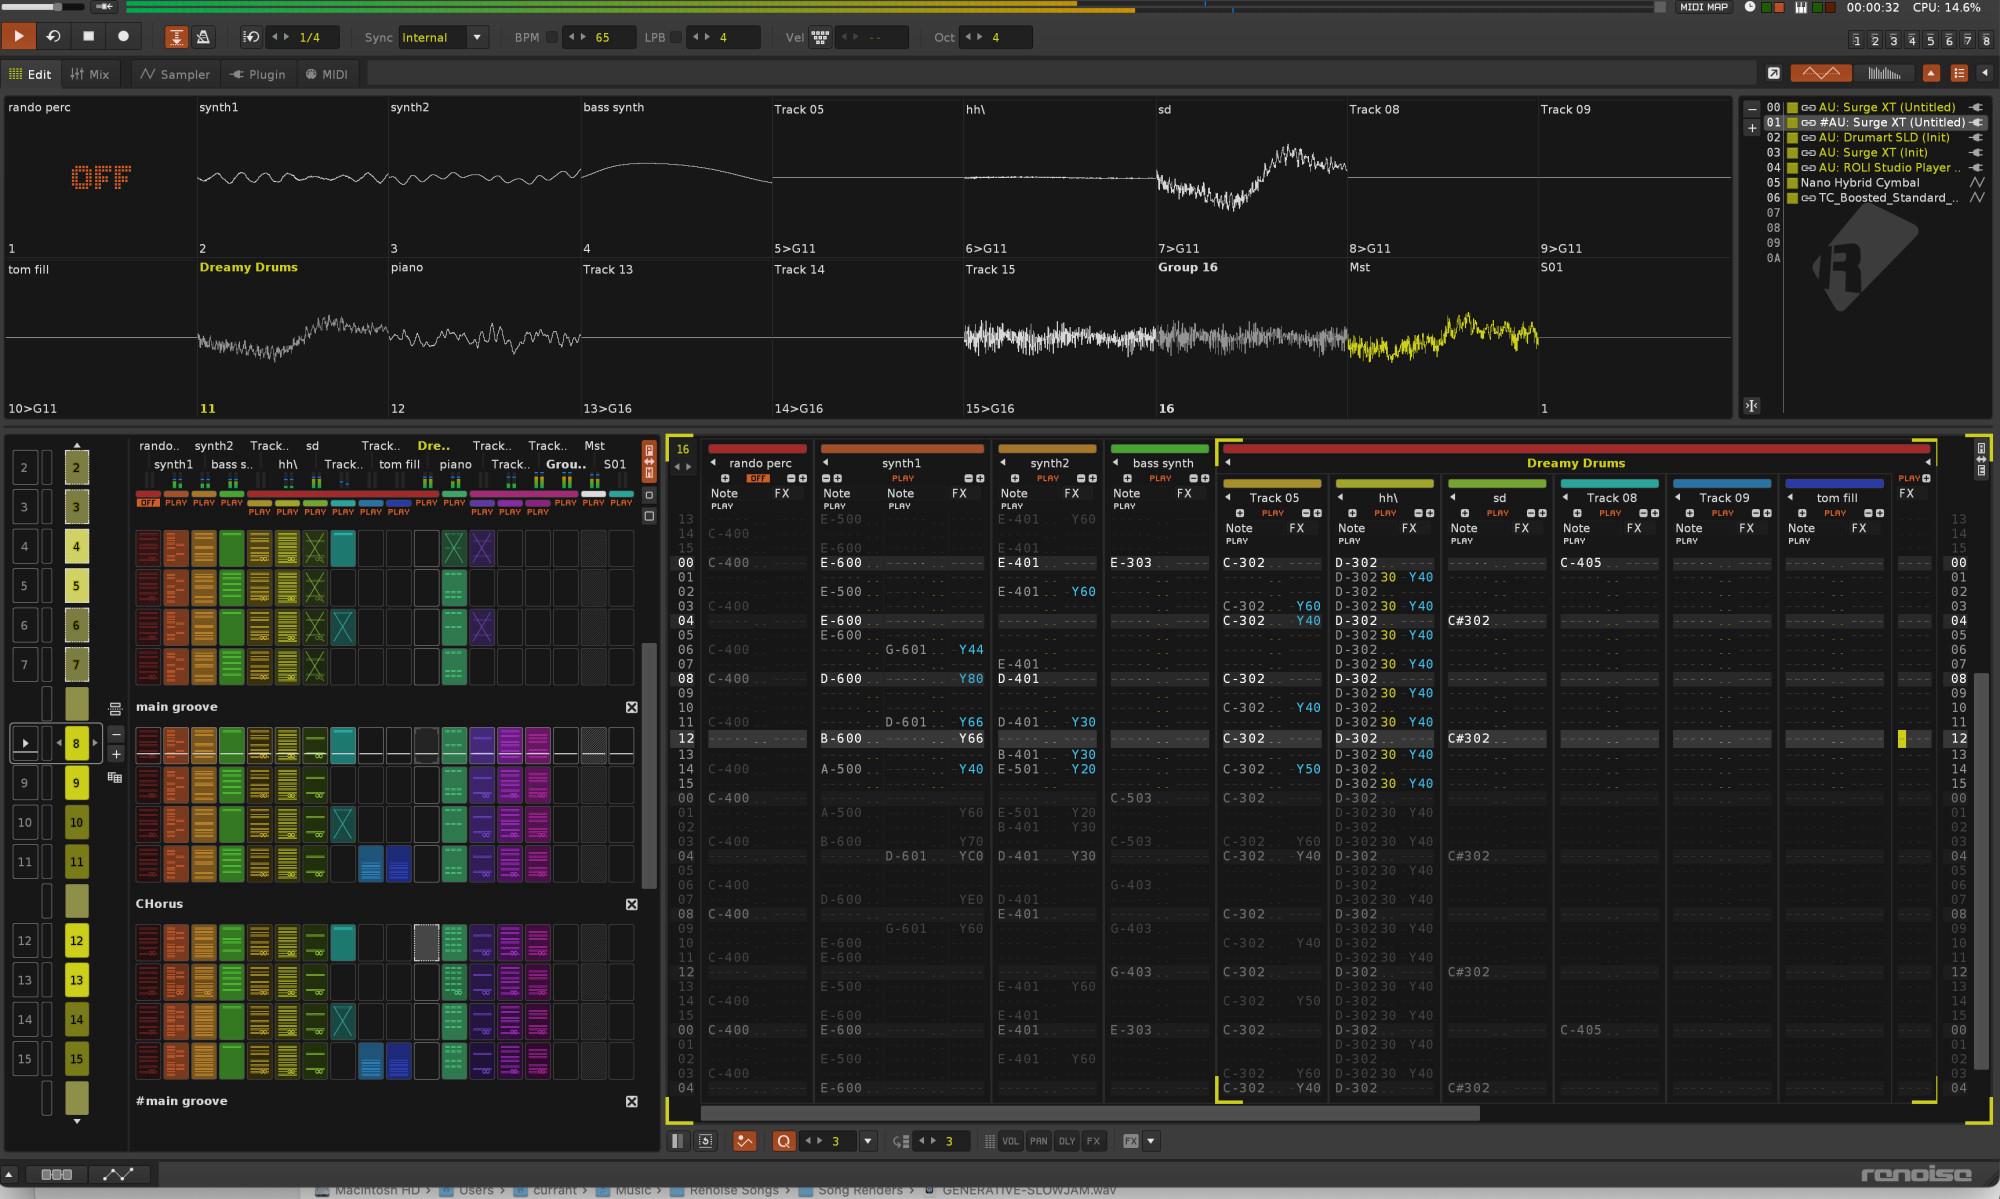Toggle the automation follow icon in bottom toolbar

(x=744, y=1141)
